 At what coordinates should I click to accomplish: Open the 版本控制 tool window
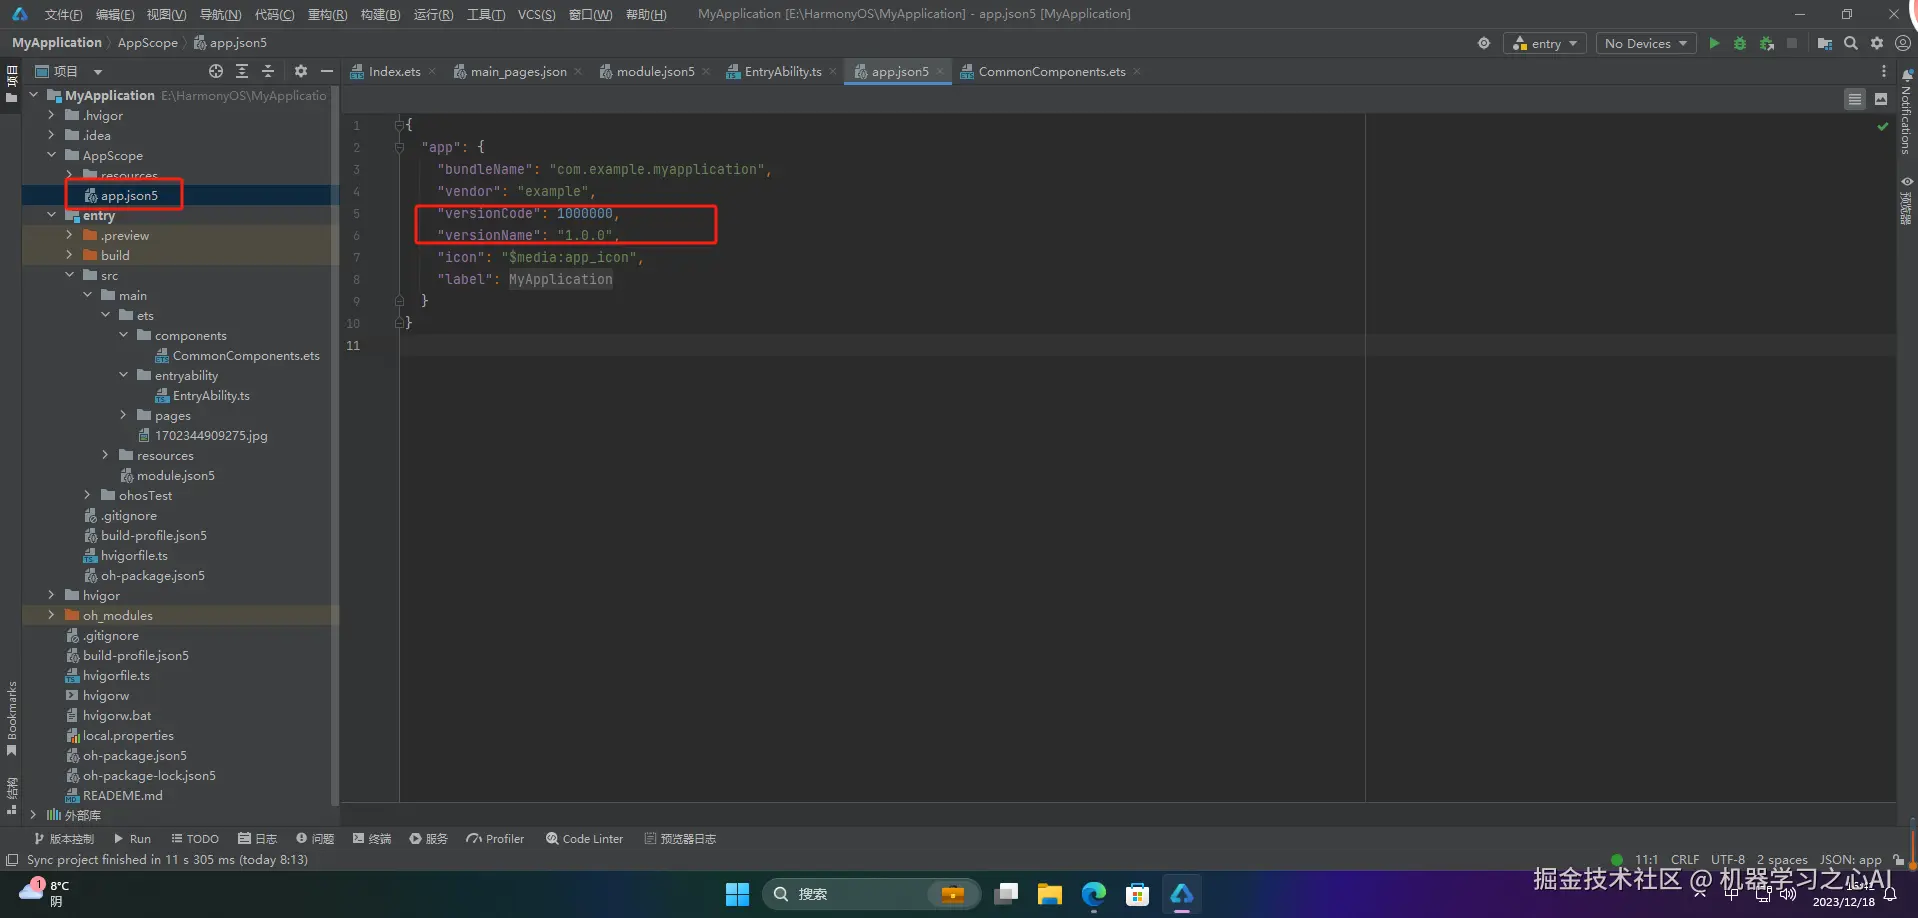pos(64,839)
